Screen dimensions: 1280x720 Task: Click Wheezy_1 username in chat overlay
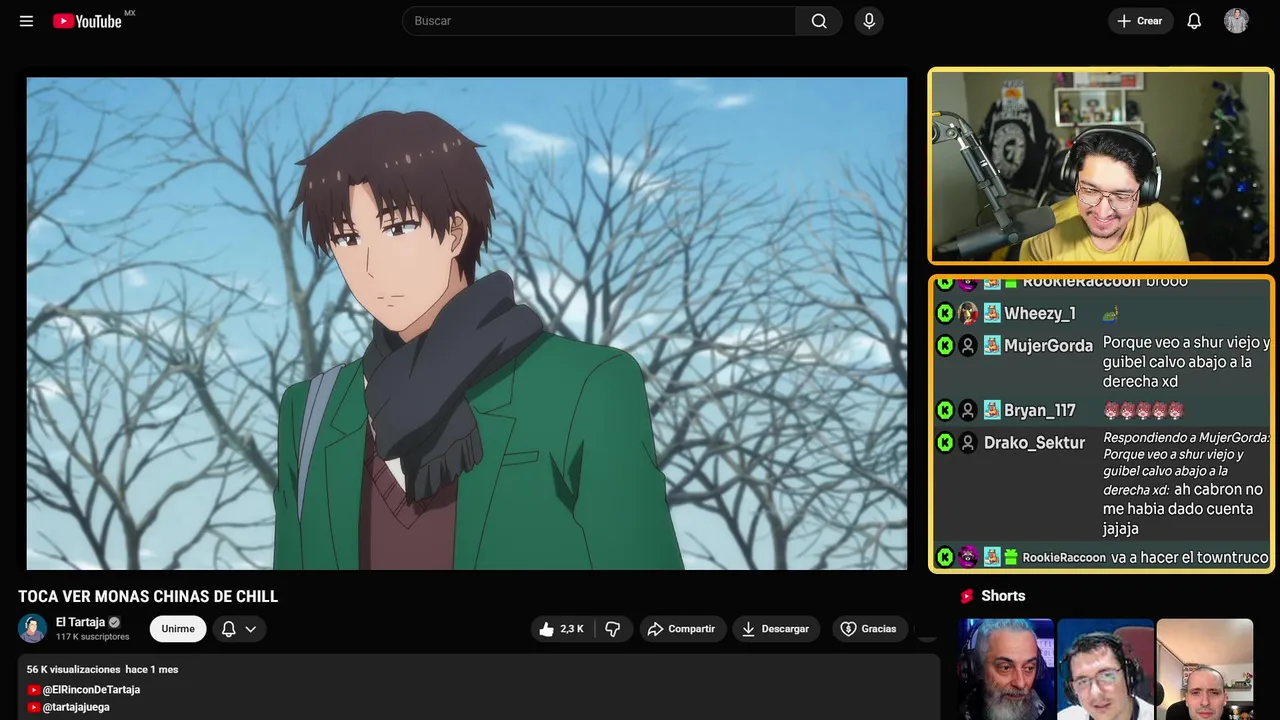click(x=1040, y=314)
